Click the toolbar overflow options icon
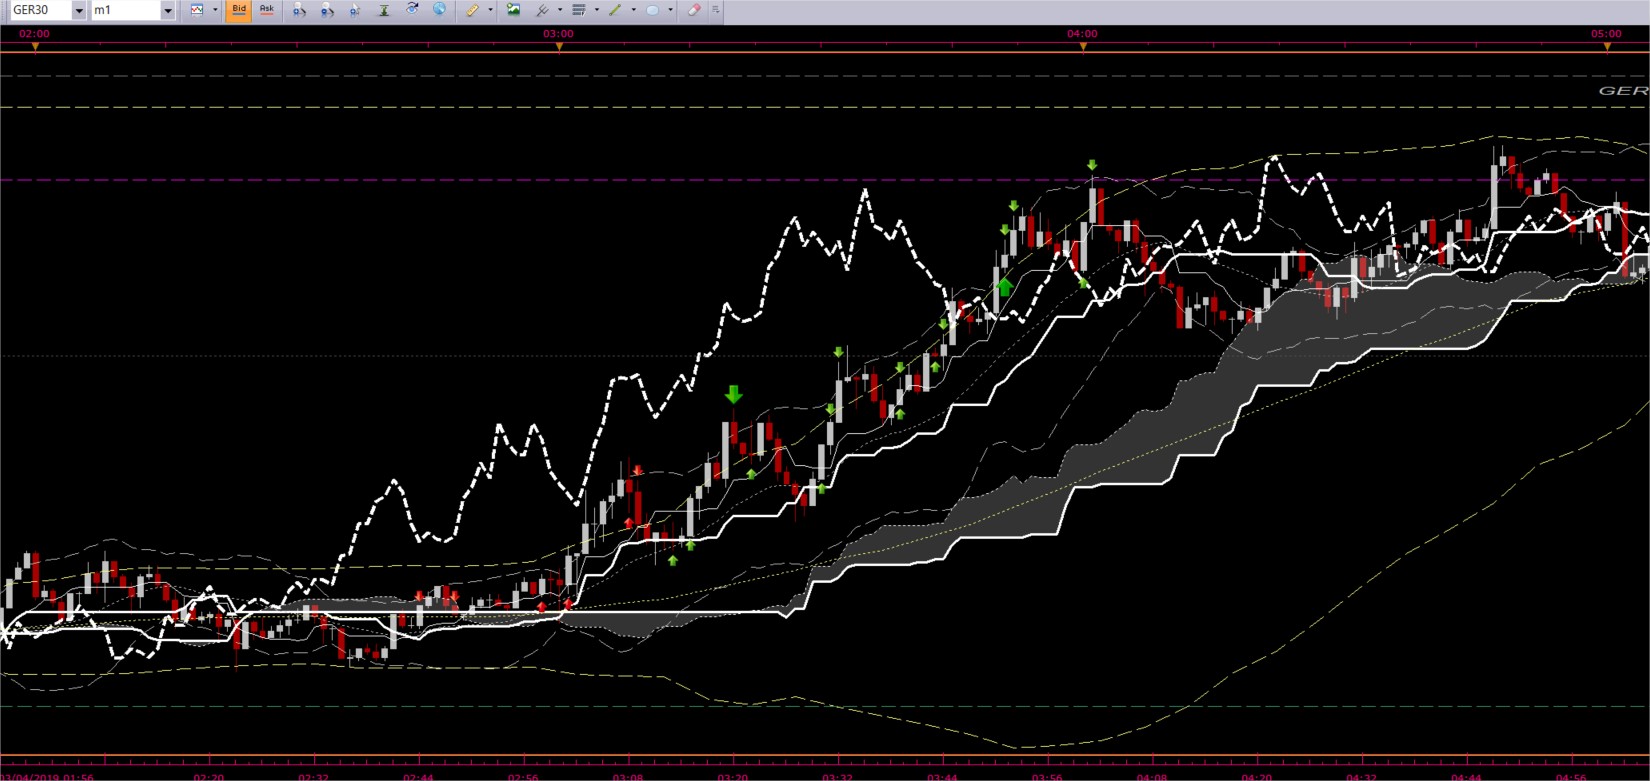The image size is (1650, 781). coord(715,10)
